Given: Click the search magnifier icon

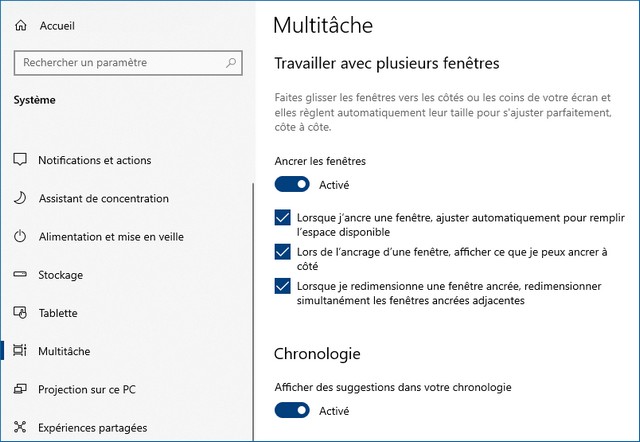Looking at the screenshot, I should pyautogui.click(x=232, y=63).
